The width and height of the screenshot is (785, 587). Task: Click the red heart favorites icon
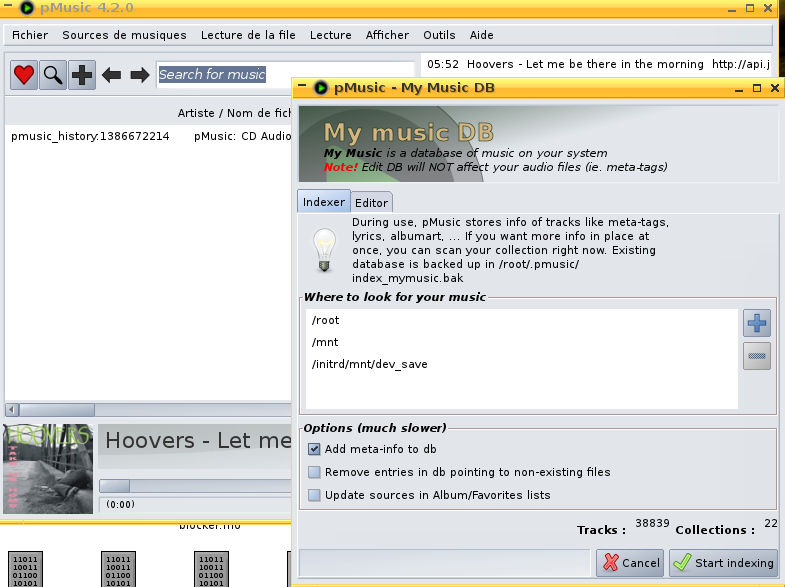point(24,75)
